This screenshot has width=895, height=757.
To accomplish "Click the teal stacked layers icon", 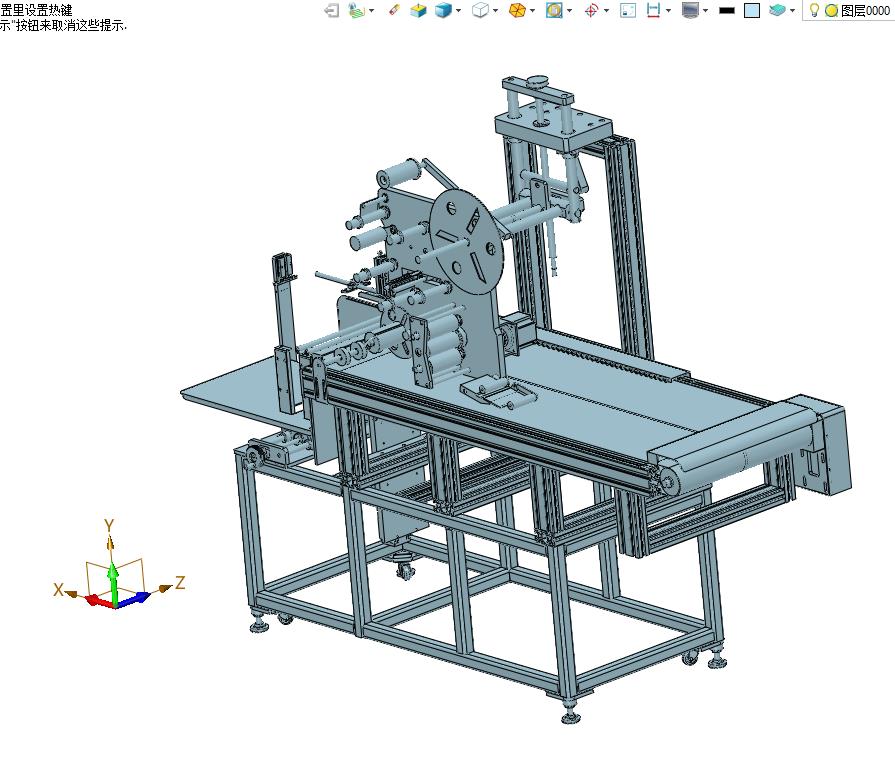I will point(777,10).
